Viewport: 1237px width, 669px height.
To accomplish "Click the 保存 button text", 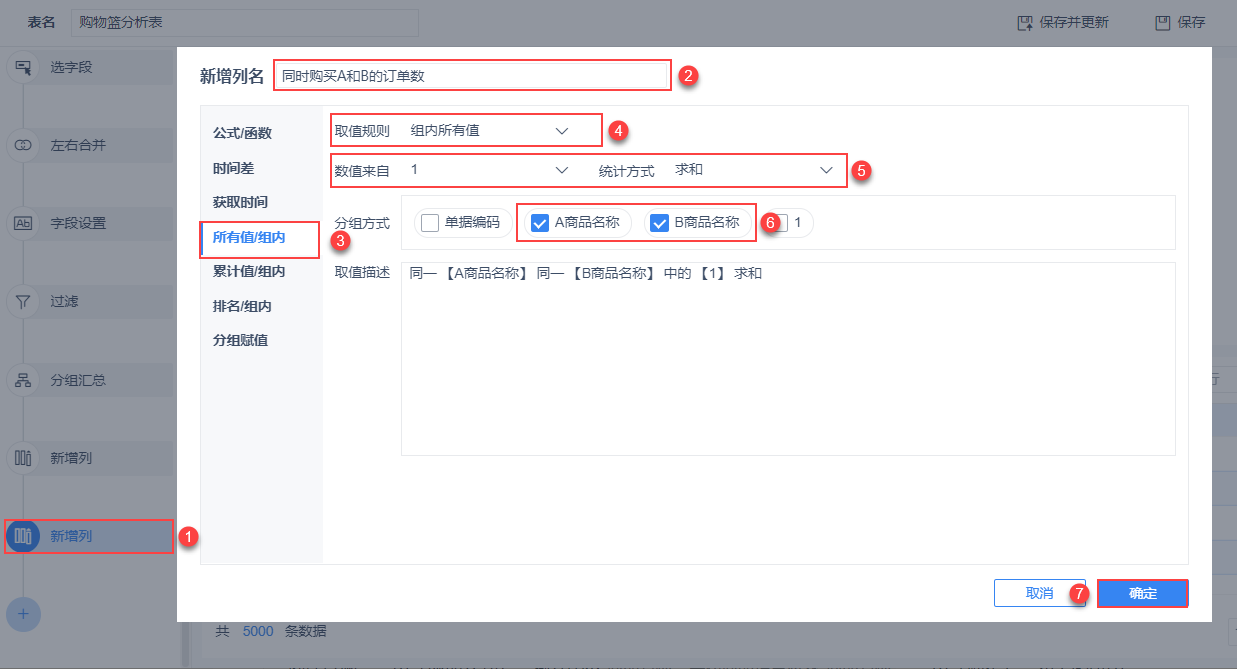I will (x=1192, y=22).
